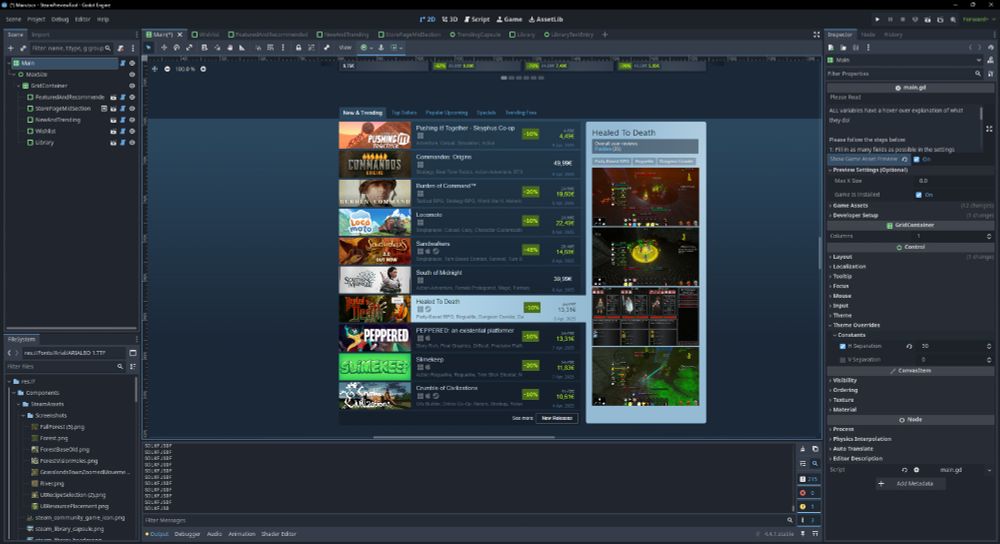Open the Project menu
Viewport: 1000px width, 544px height.
(x=36, y=20)
